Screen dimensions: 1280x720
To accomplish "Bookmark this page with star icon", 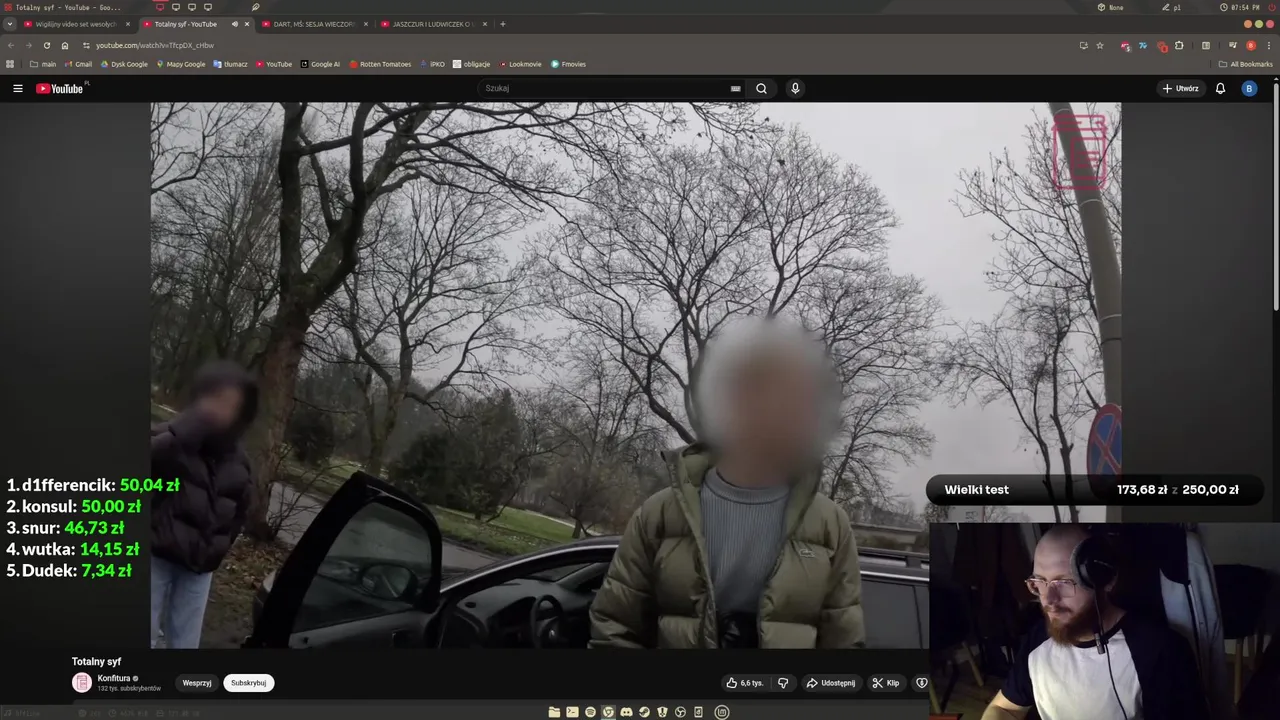I will point(1100,45).
